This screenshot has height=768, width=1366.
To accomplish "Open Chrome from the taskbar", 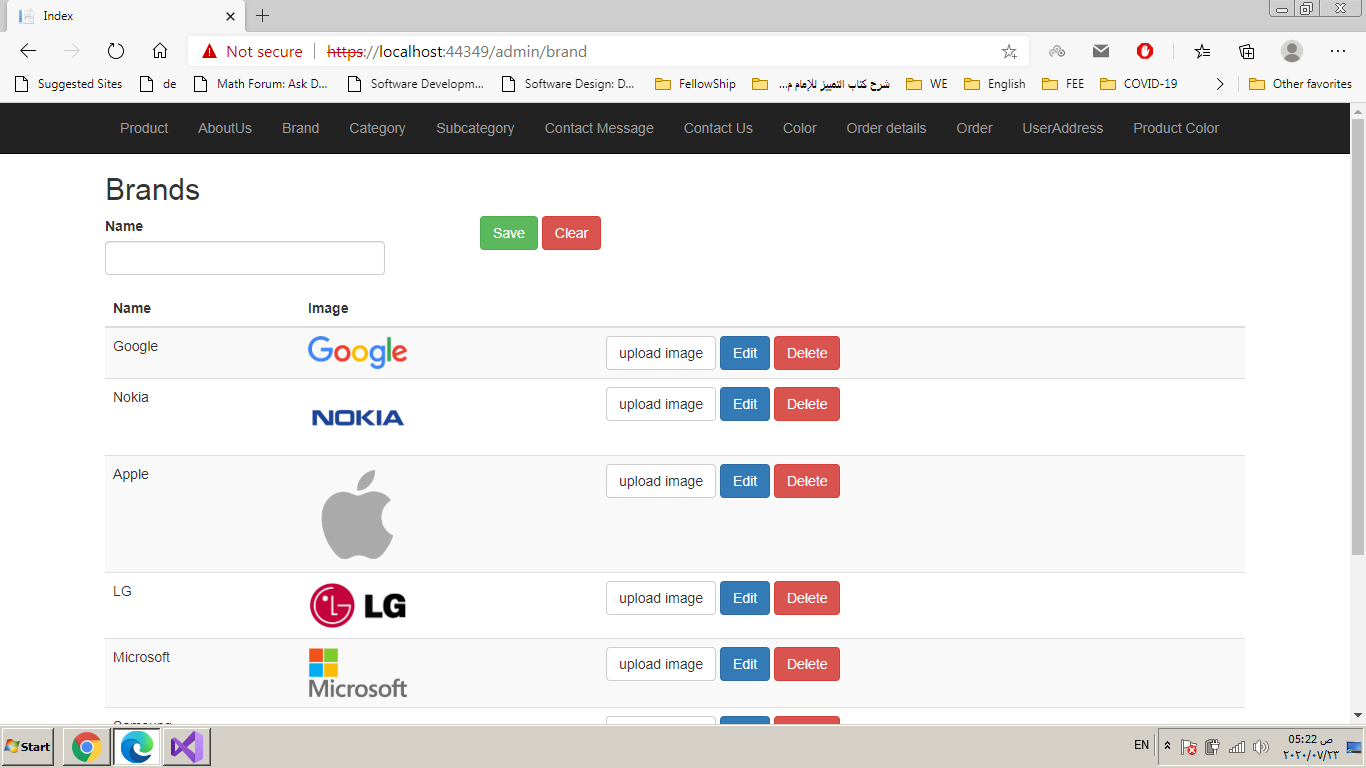I will pyautogui.click(x=87, y=747).
